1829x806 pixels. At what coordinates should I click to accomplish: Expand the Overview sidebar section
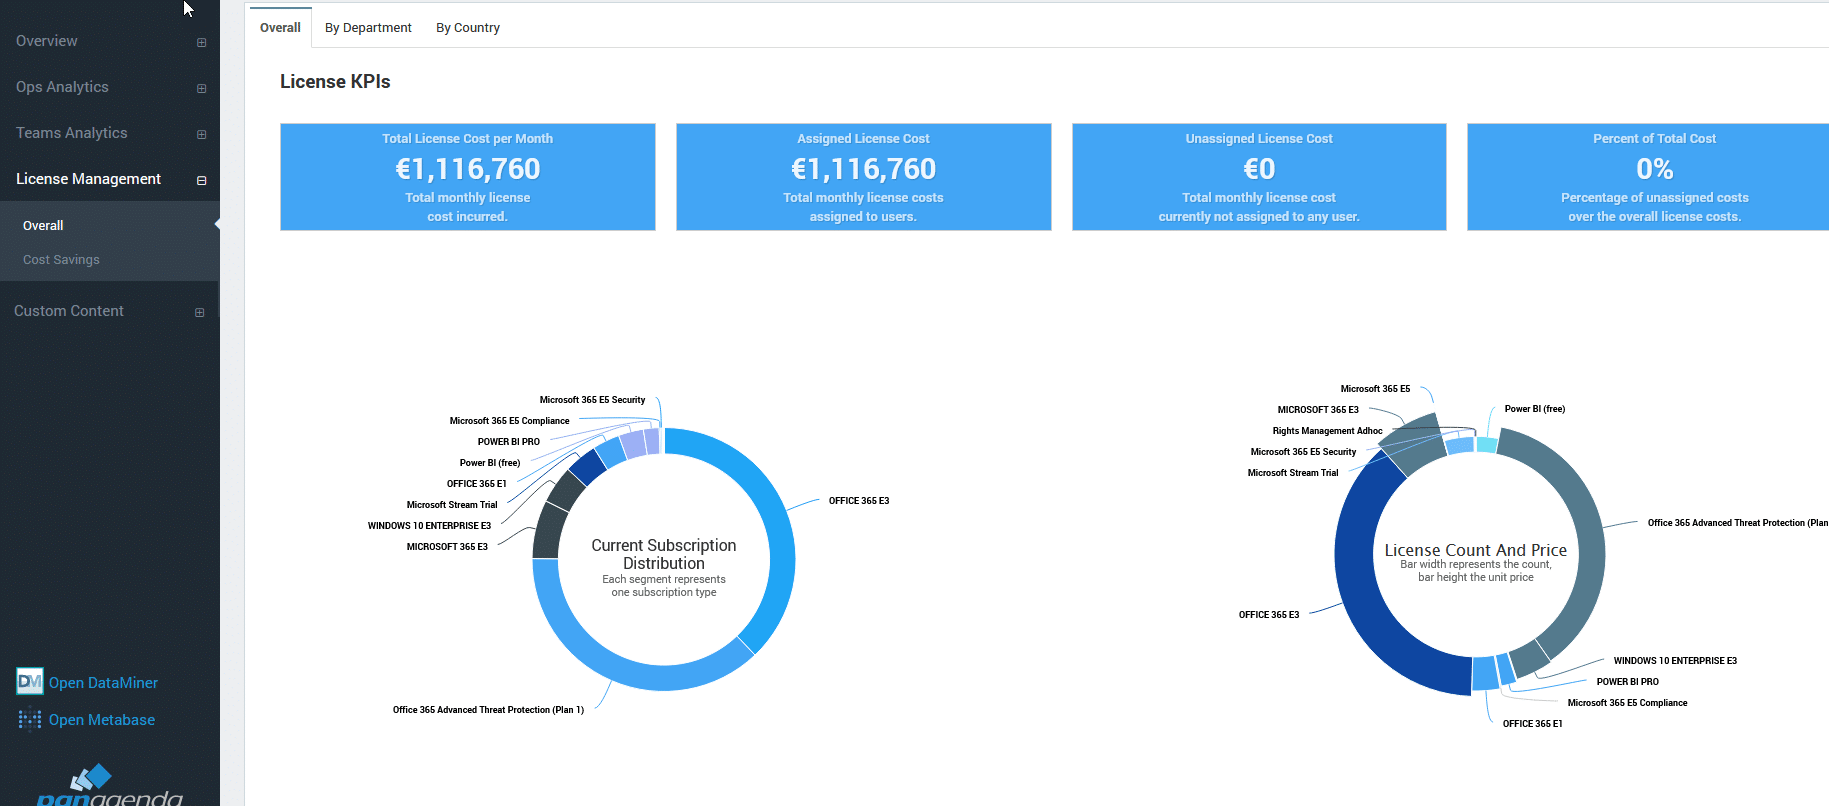pyautogui.click(x=201, y=42)
